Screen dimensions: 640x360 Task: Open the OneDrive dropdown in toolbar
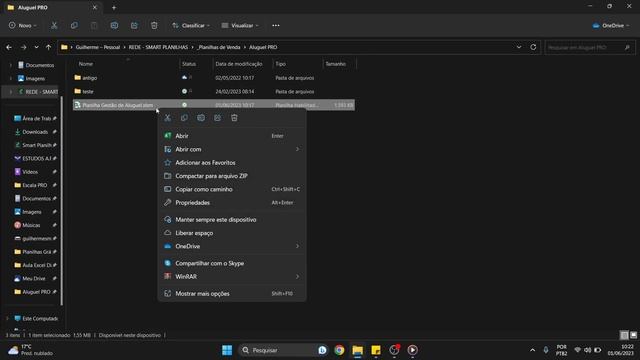(x=611, y=25)
